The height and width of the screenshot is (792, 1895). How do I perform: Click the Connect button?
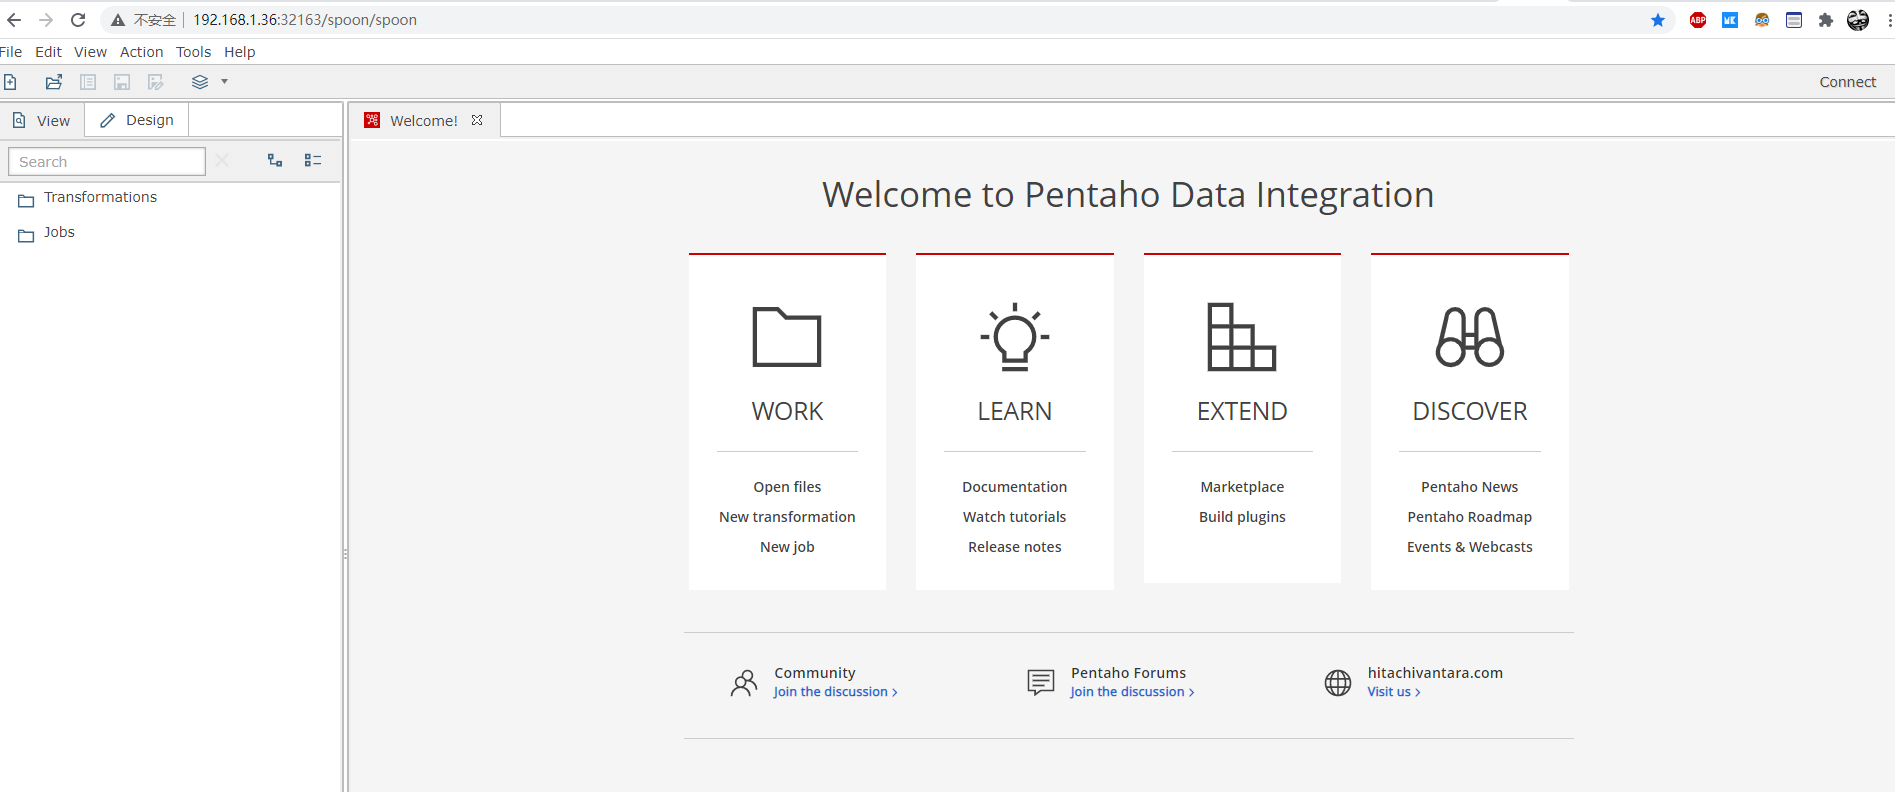click(1847, 82)
